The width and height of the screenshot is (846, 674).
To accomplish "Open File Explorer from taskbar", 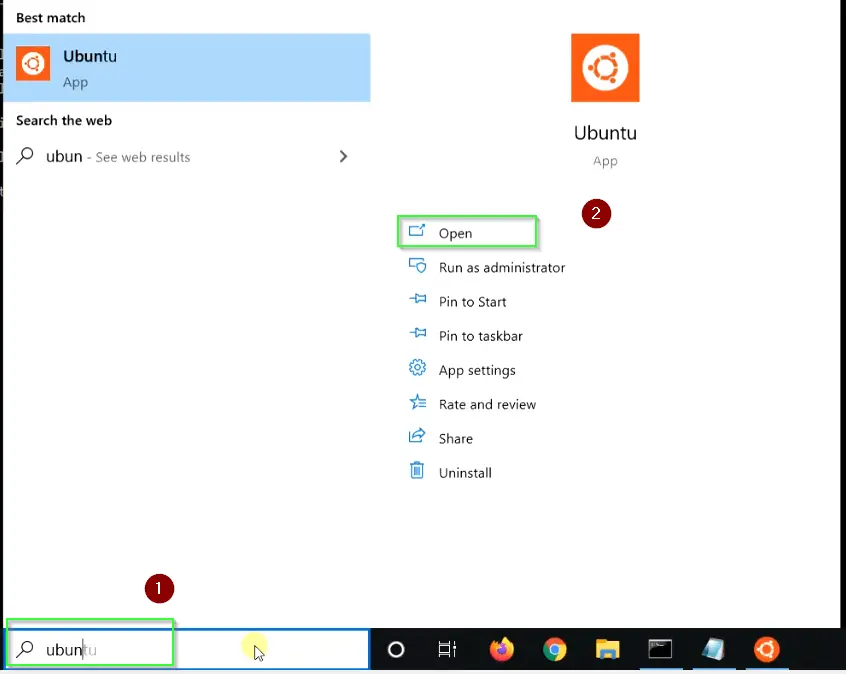I will [608, 649].
